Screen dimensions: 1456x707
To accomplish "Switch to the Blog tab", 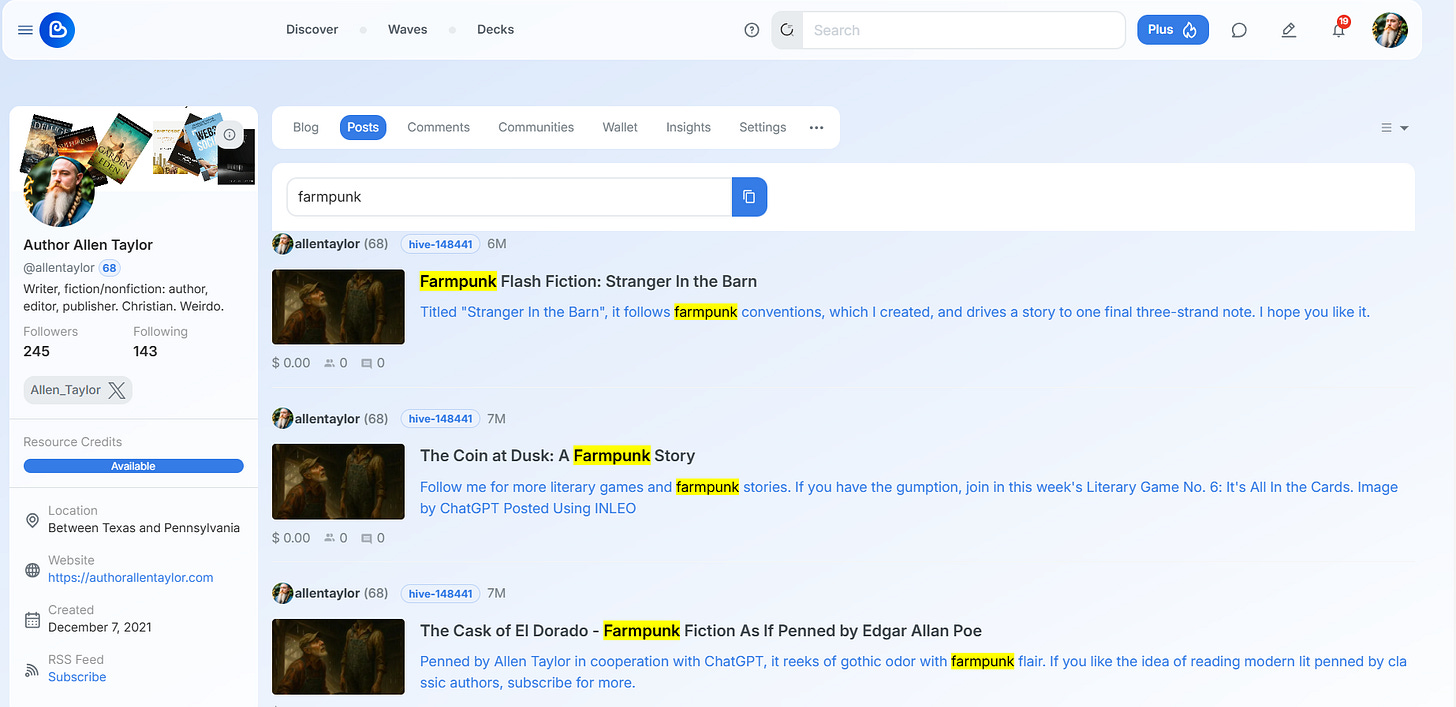I will pyautogui.click(x=306, y=127).
